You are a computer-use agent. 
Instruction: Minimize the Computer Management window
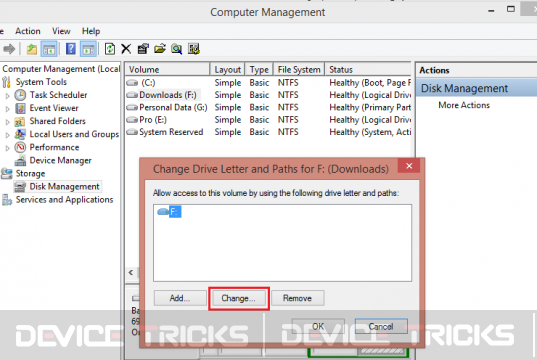click(491, 10)
